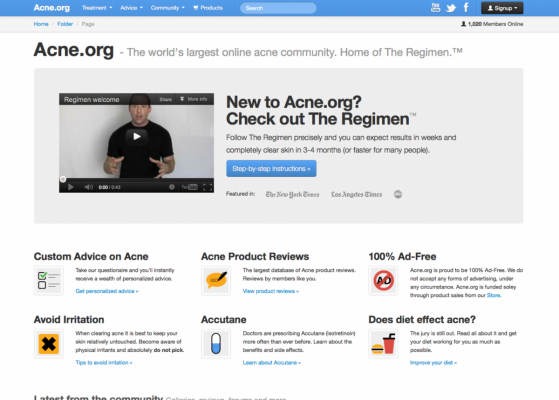This screenshot has height=400, width=559.
Task: Click the product reviews speech bubble icon
Action: click(x=216, y=281)
